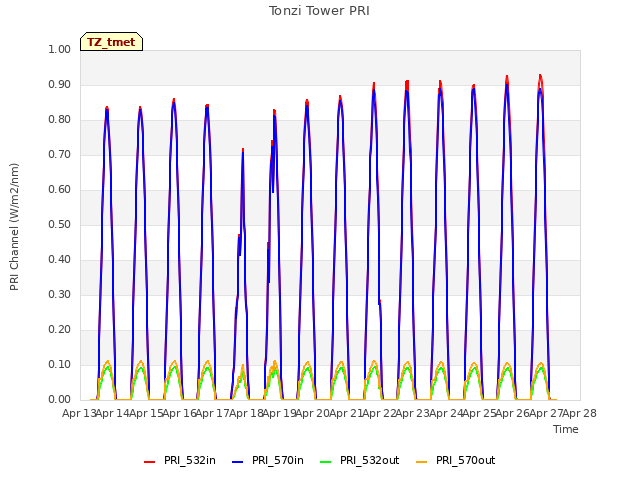Click the 0.30 y-axis tick label

(x=60, y=295)
